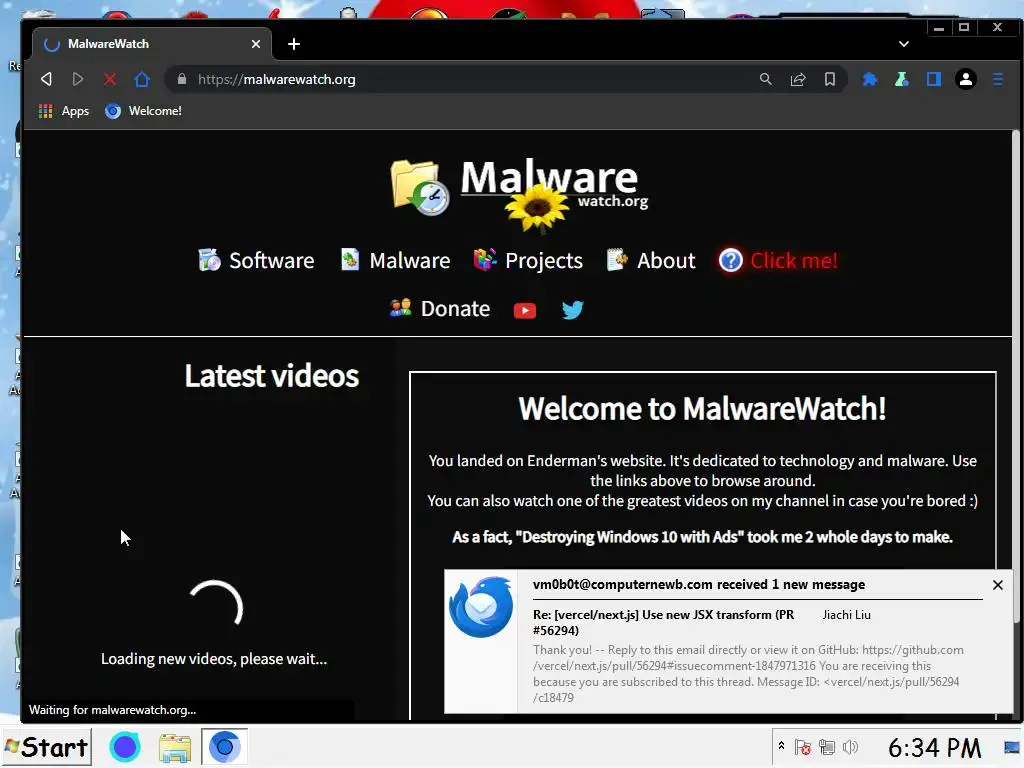Image resolution: width=1024 pixels, height=768 pixels.
Task: Click the notification email body preview
Action: point(748,674)
